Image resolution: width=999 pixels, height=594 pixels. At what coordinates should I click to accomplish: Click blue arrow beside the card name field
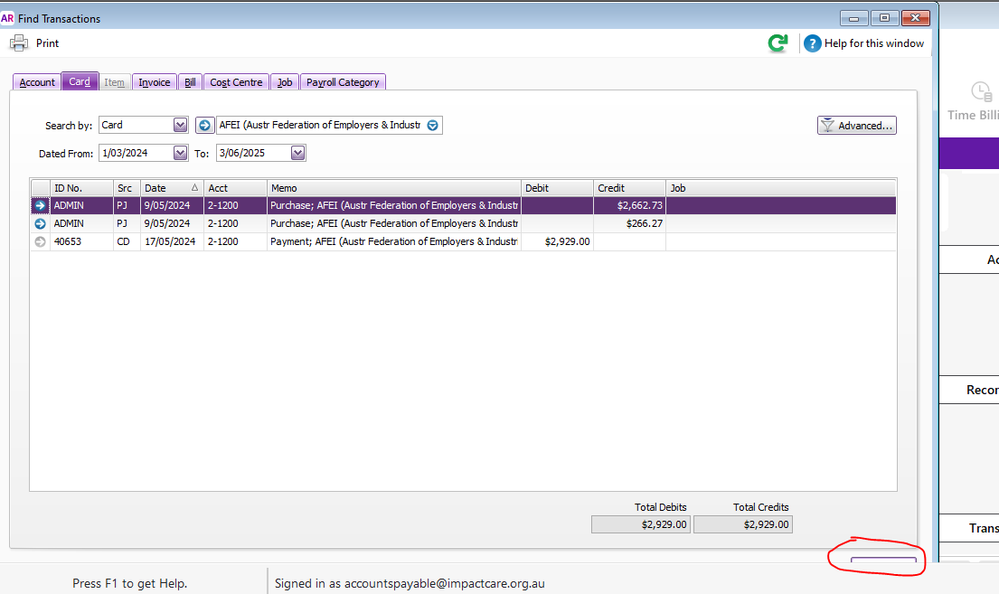(x=204, y=125)
